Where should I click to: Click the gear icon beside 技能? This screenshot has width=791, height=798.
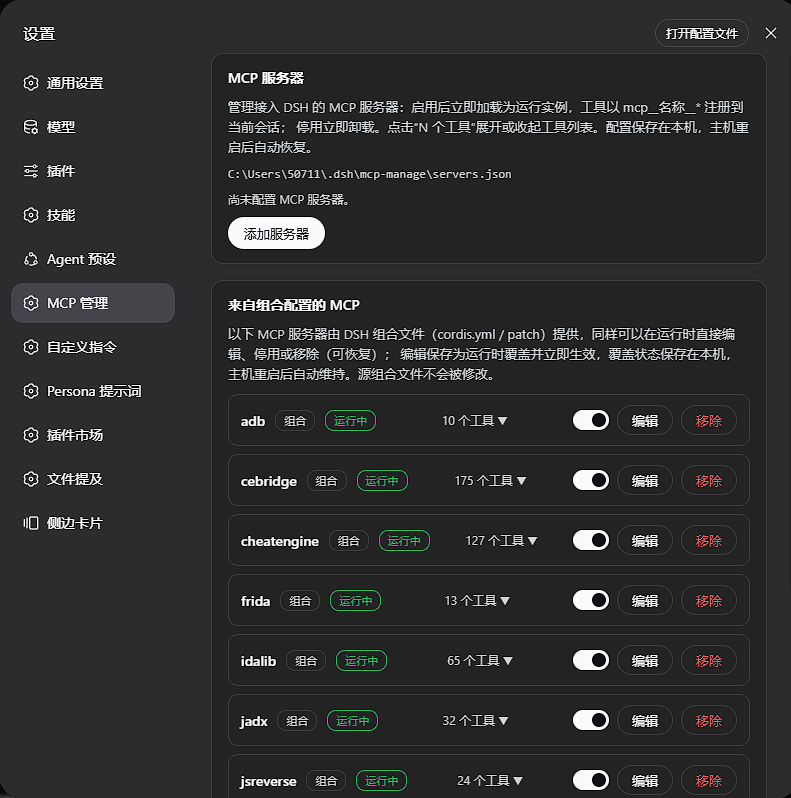coord(31,215)
